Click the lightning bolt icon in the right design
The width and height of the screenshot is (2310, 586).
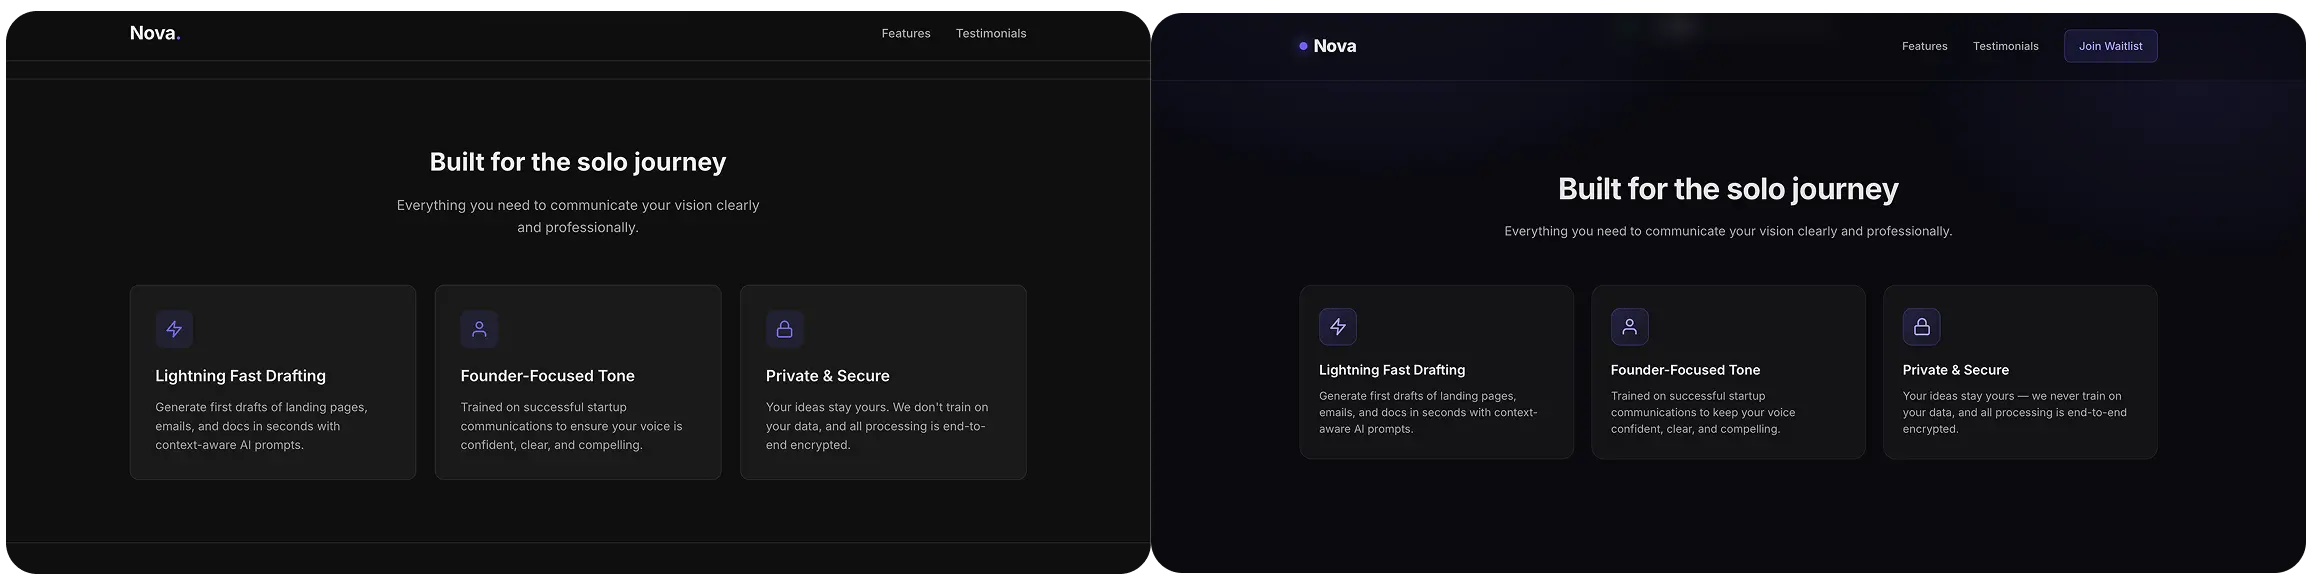coord(1338,327)
